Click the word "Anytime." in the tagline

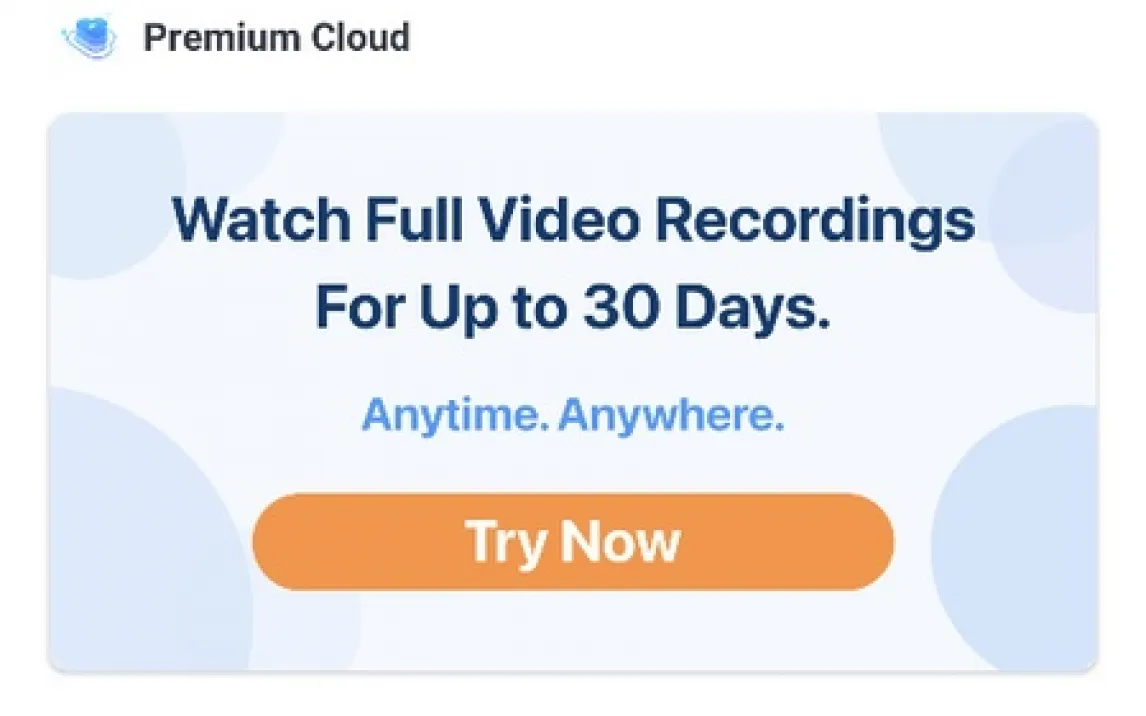[456, 415]
